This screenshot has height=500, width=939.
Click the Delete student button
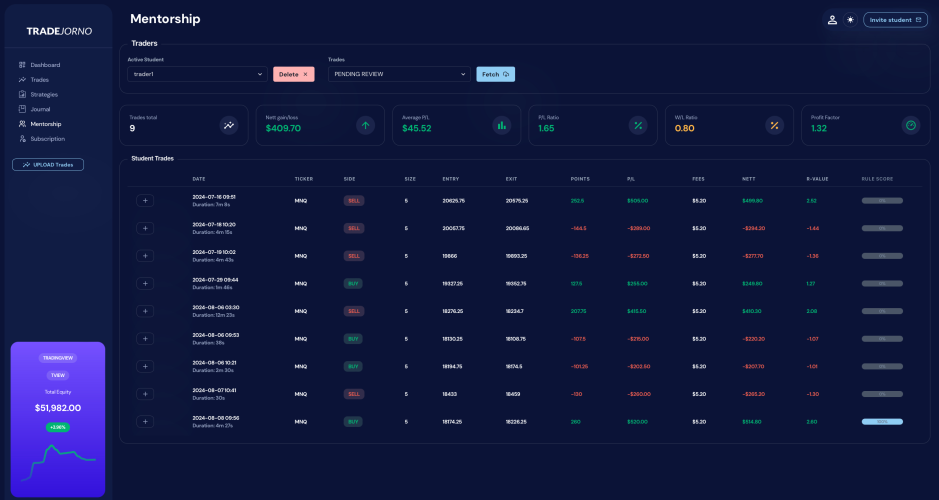(293, 74)
